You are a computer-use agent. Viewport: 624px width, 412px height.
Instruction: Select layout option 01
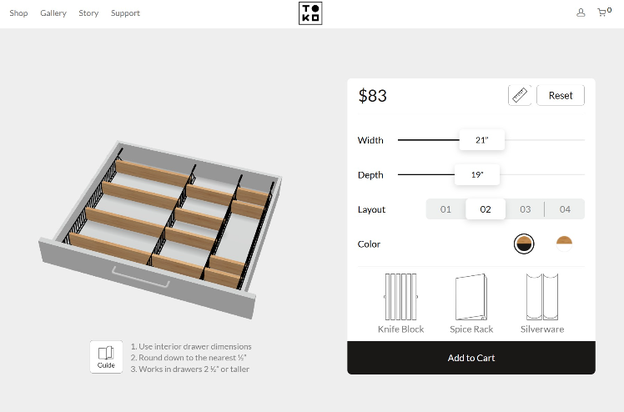(446, 210)
